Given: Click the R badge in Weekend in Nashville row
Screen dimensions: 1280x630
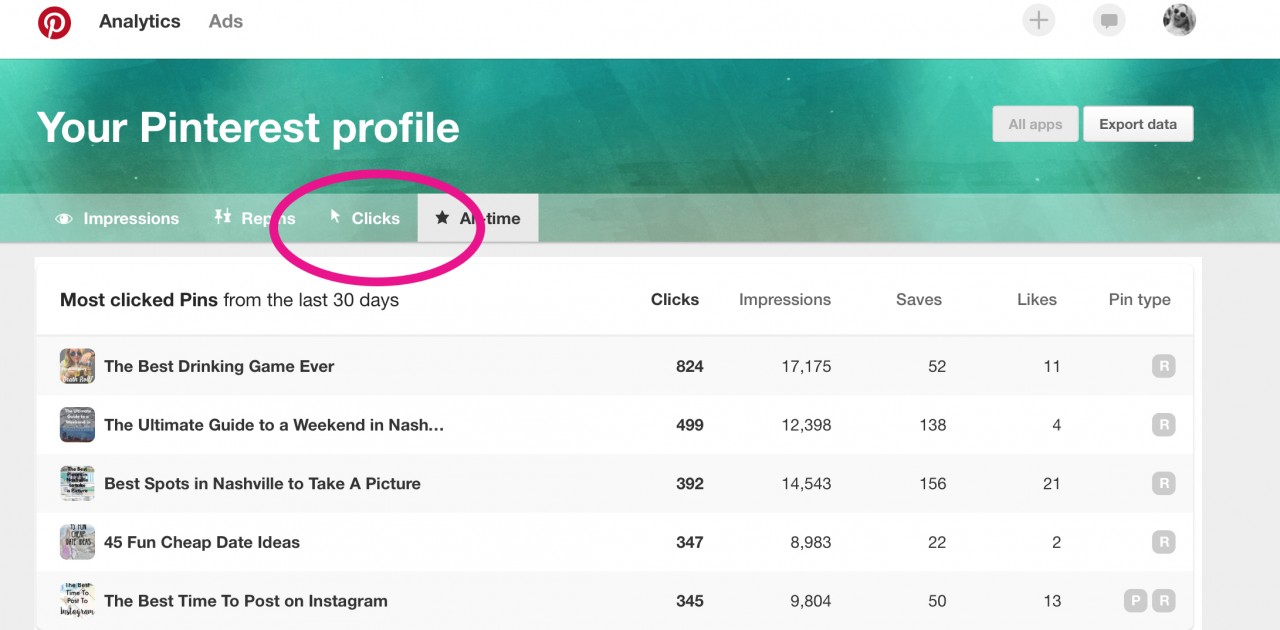Looking at the screenshot, I should [x=1163, y=425].
